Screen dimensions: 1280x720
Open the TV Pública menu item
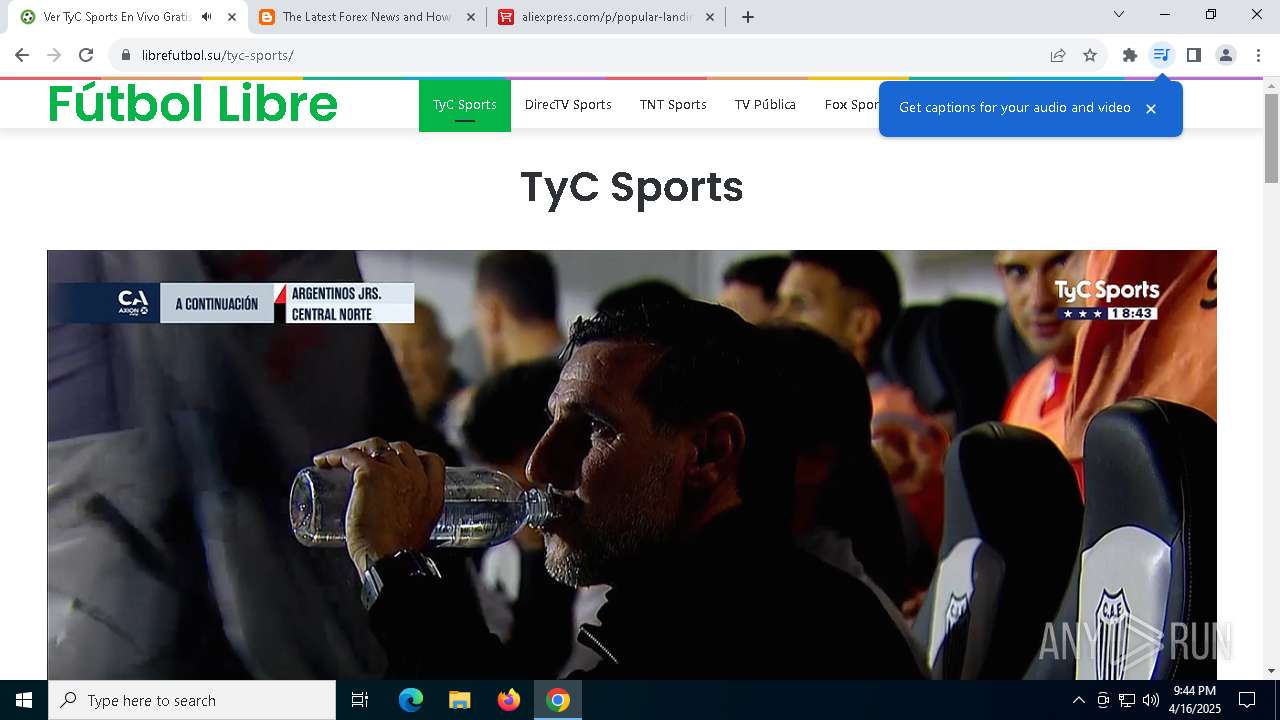click(x=765, y=105)
